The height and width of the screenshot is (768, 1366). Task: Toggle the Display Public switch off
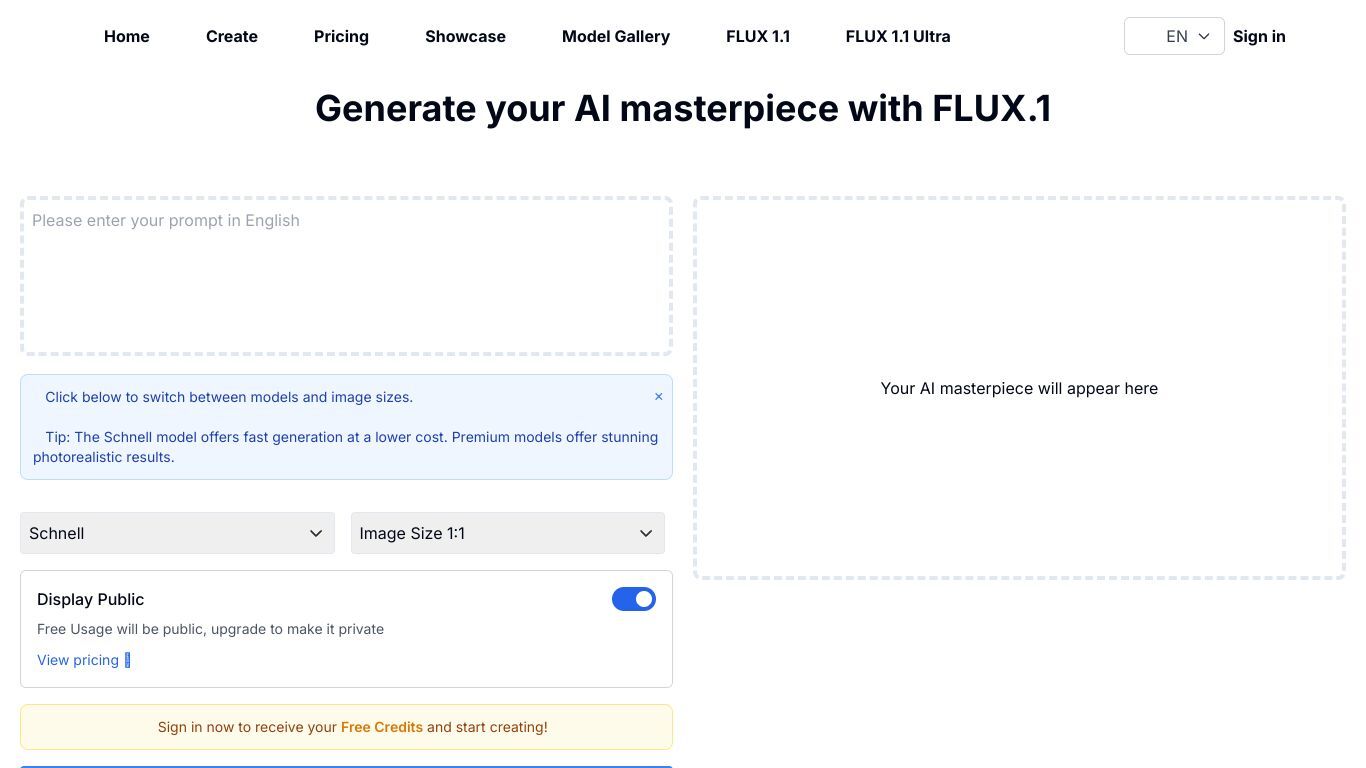tap(634, 599)
